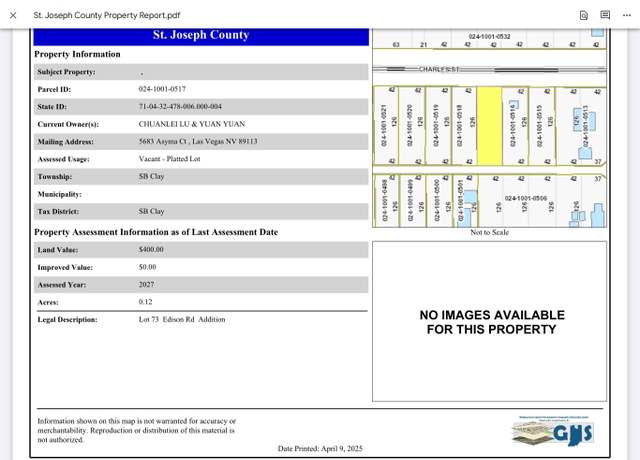640x460 pixels.
Task: Click the Not to Scale map caption
Action: point(489,233)
